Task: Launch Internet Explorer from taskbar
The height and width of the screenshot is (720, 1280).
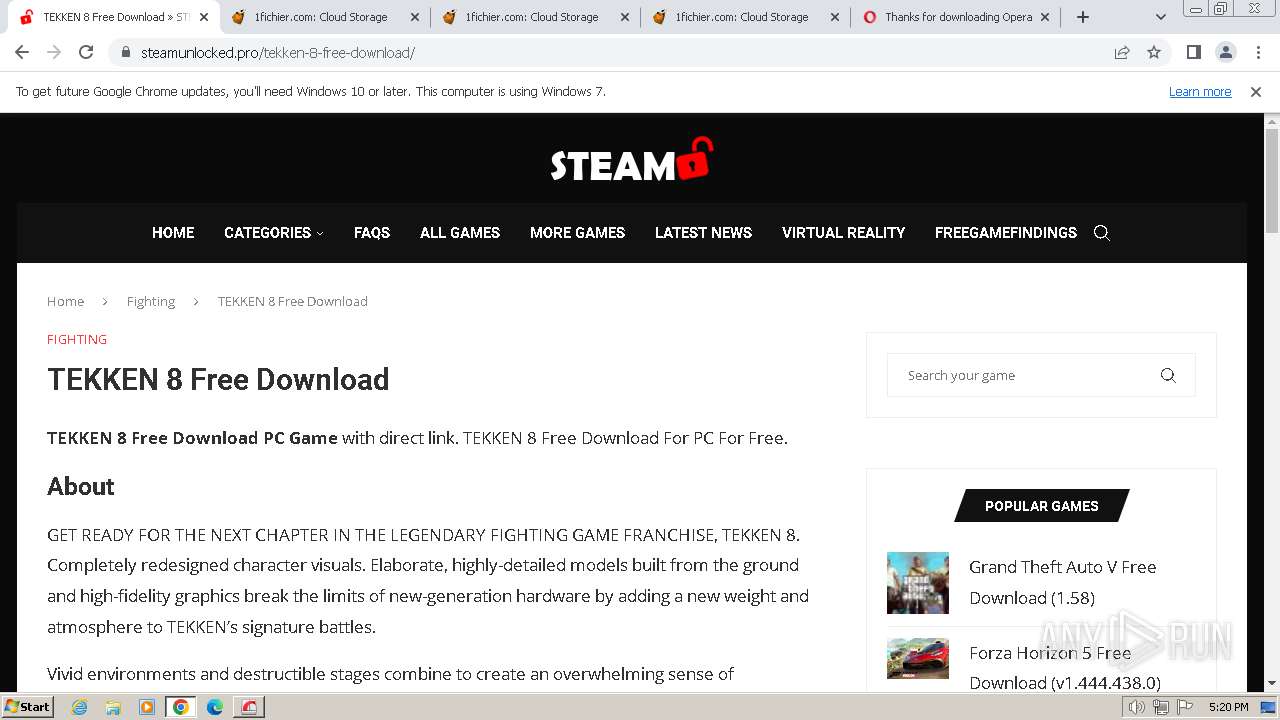Action: point(79,707)
